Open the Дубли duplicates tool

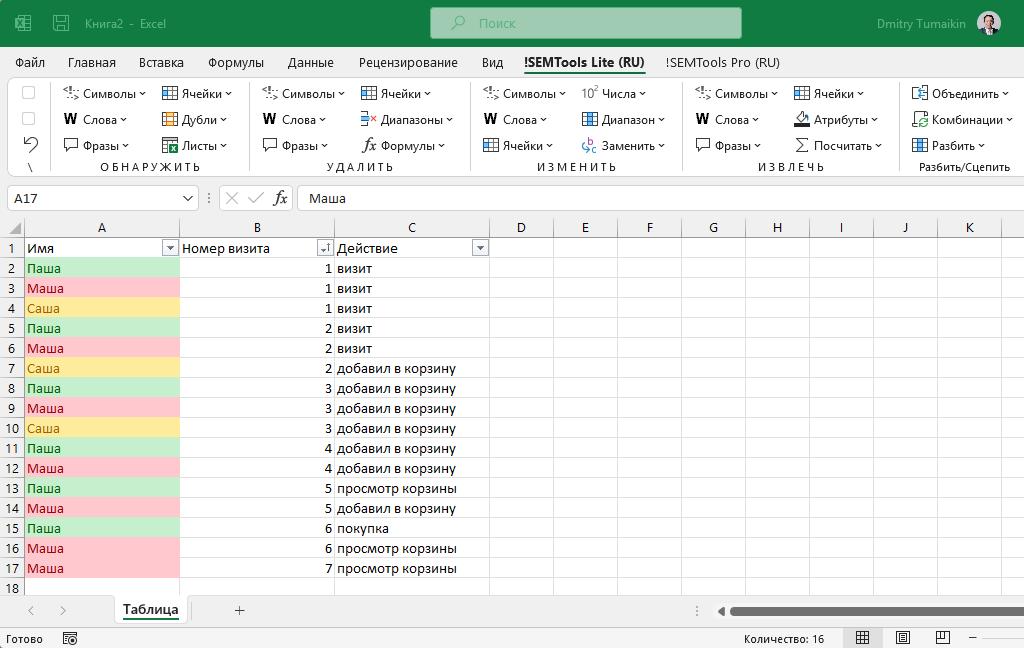pos(194,120)
